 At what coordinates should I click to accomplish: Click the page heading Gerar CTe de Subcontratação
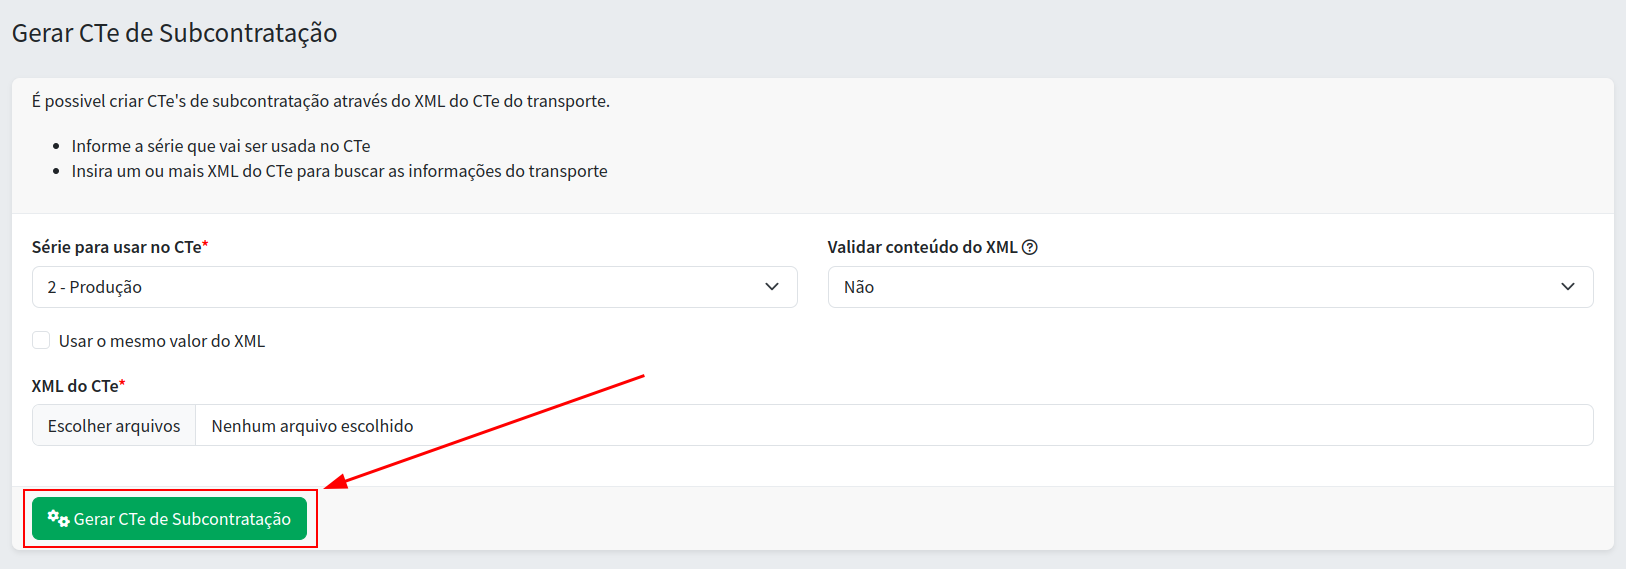pyautogui.click(x=174, y=33)
